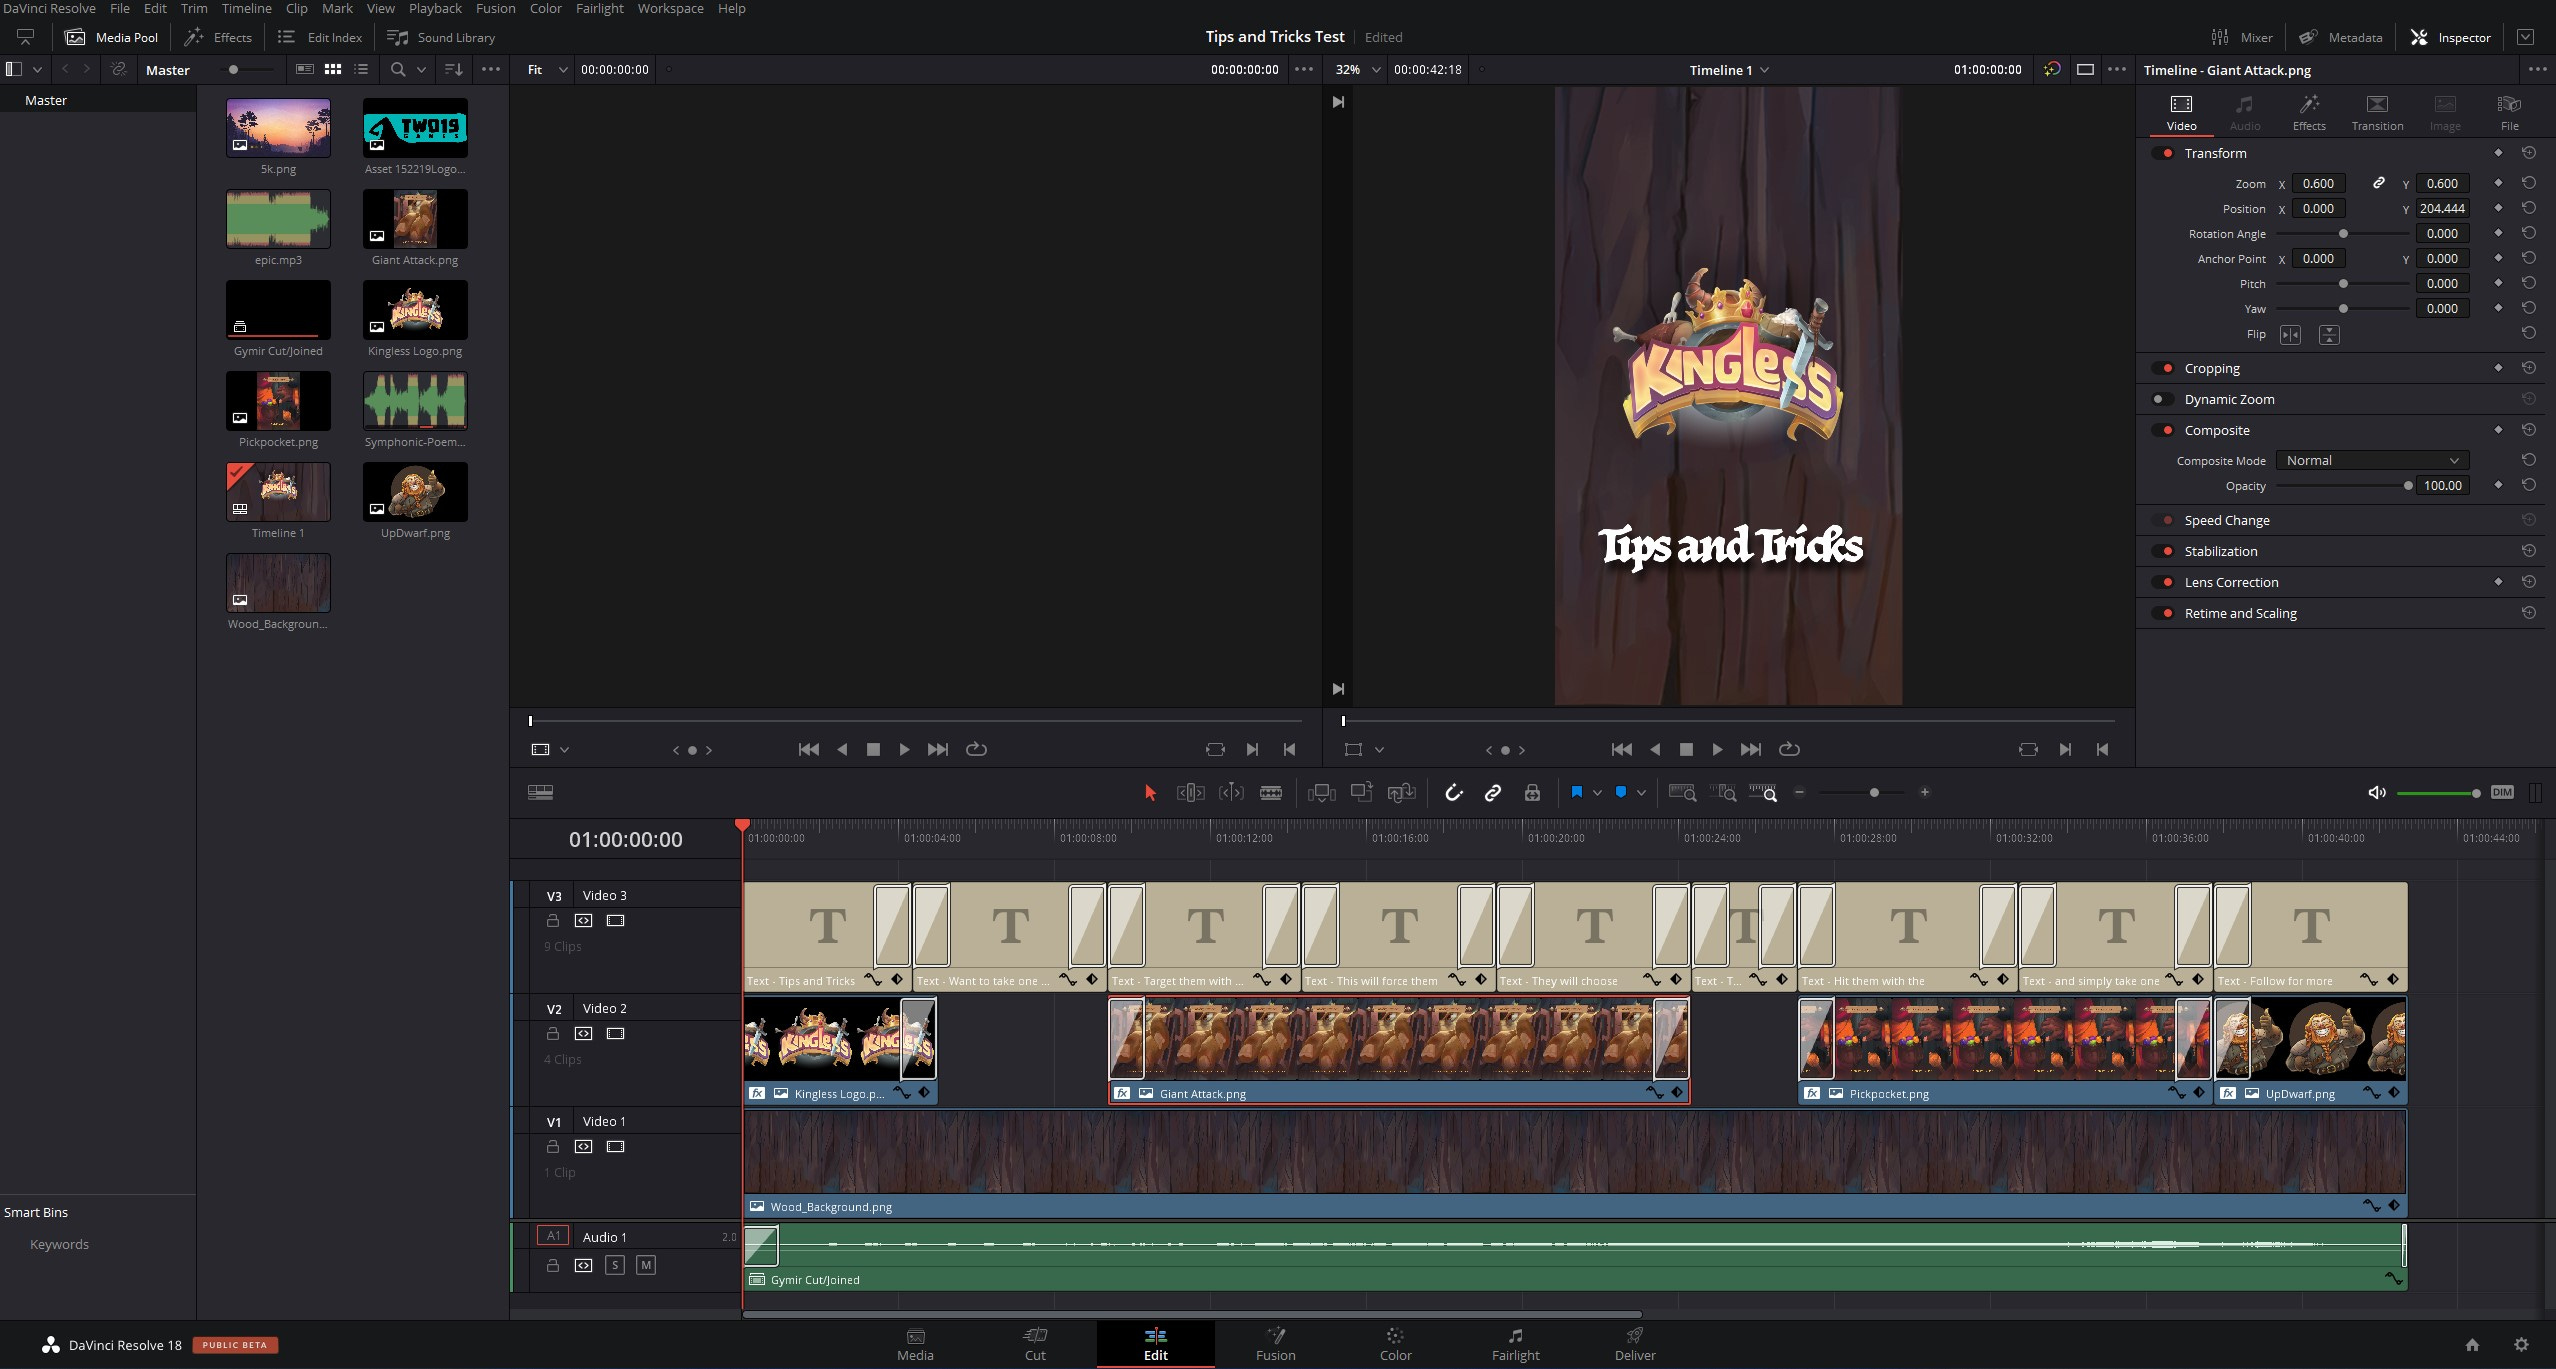Mute timeline audio speaker icon
The width and height of the screenshot is (2556, 1369).
(2377, 792)
